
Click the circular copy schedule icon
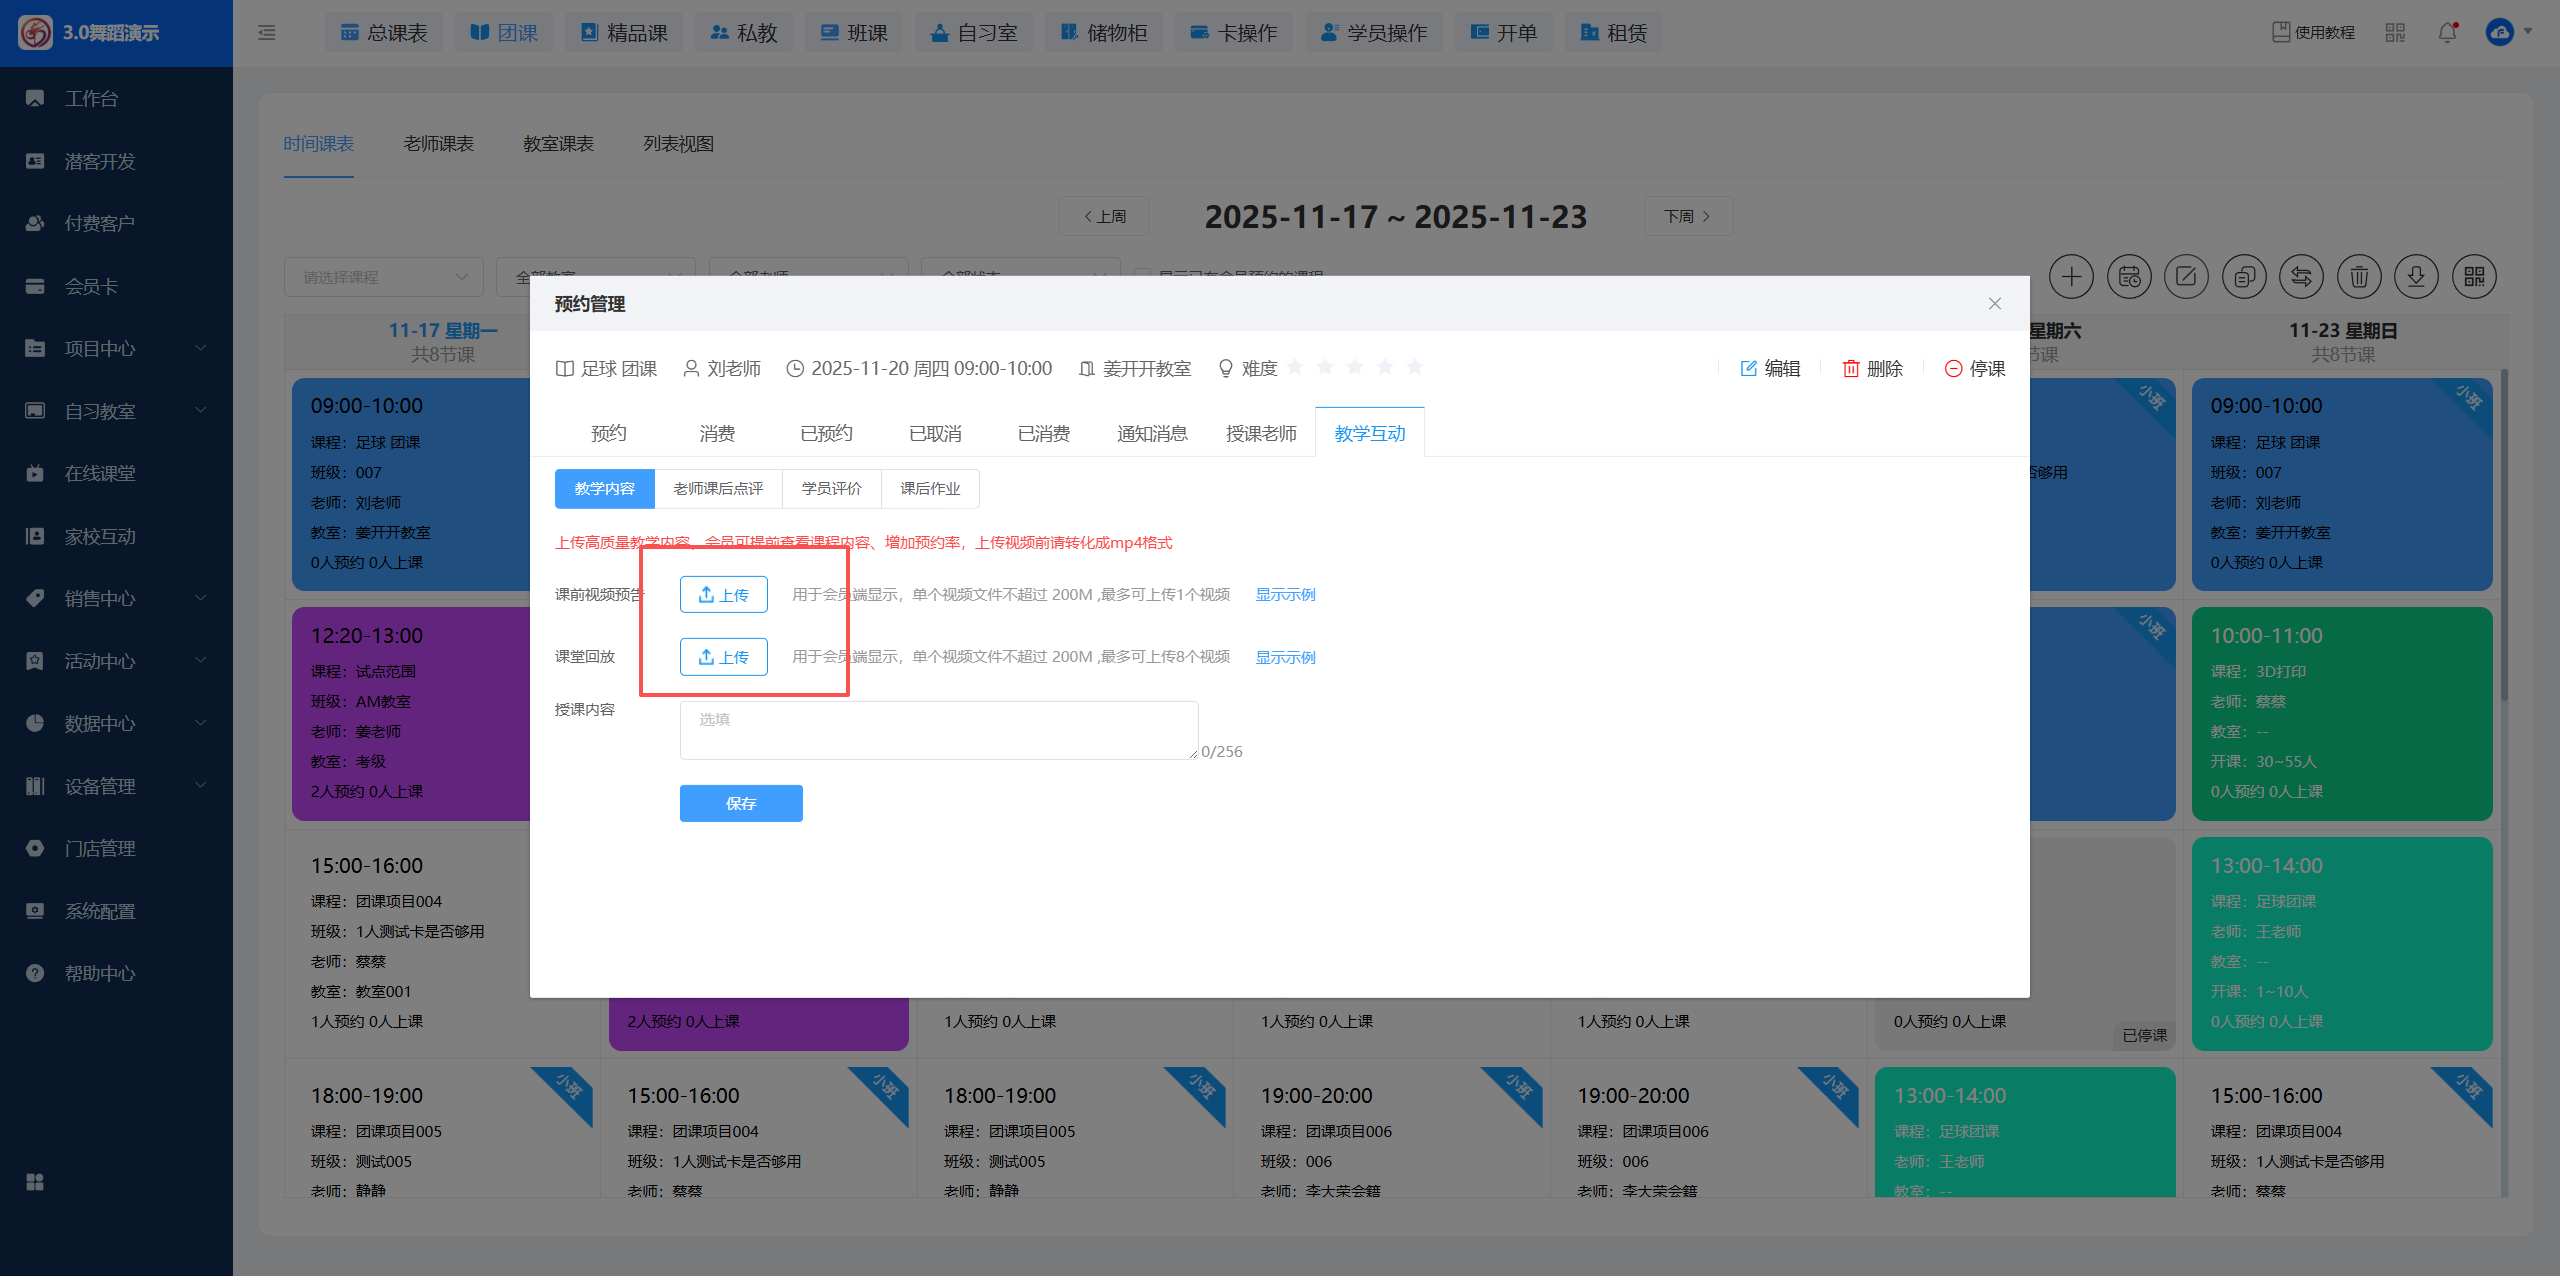pyautogui.click(x=2244, y=277)
